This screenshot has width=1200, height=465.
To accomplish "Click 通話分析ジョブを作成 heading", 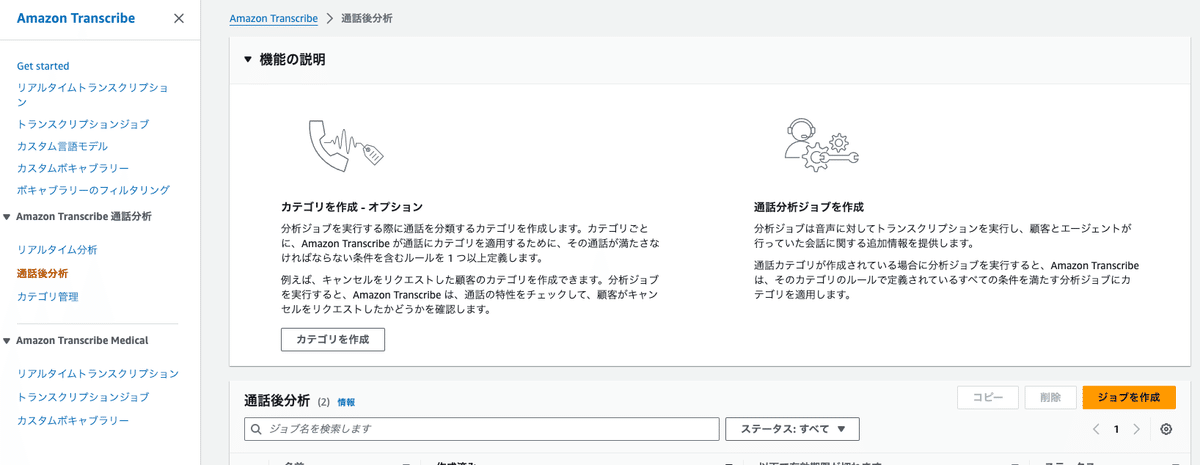I will pos(809,207).
